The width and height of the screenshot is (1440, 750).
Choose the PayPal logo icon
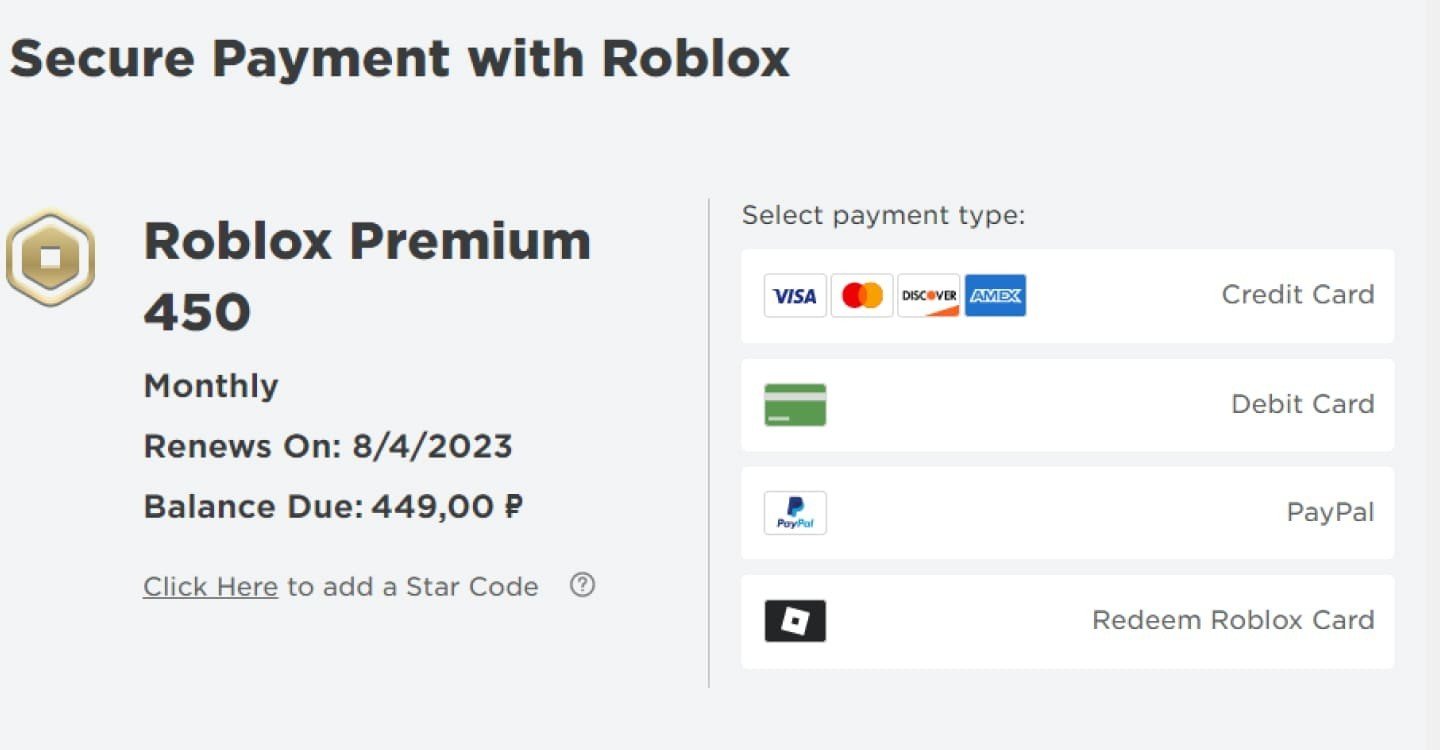click(795, 513)
